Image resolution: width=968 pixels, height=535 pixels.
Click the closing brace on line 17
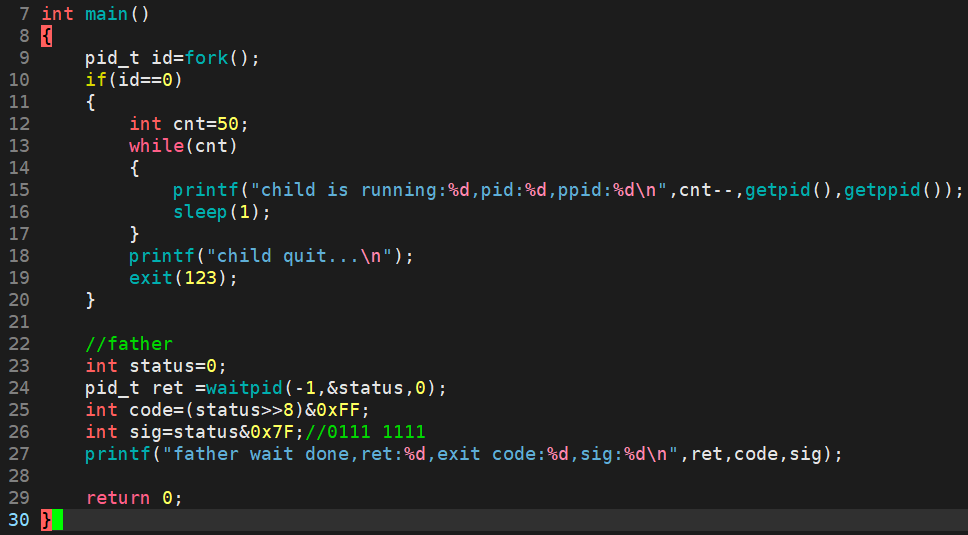click(x=135, y=234)
